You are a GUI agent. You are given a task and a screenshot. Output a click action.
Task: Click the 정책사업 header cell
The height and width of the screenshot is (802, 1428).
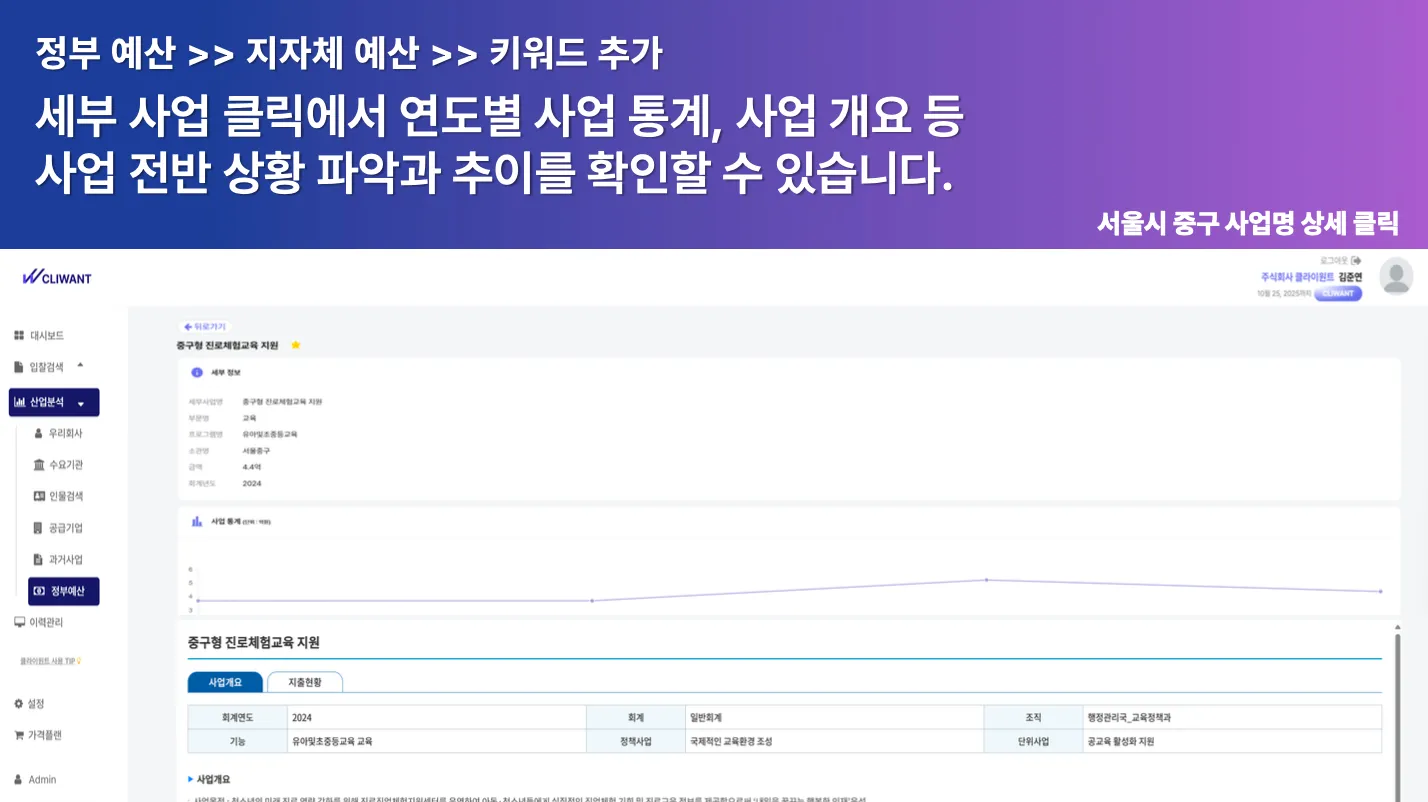tap(635, 741)
